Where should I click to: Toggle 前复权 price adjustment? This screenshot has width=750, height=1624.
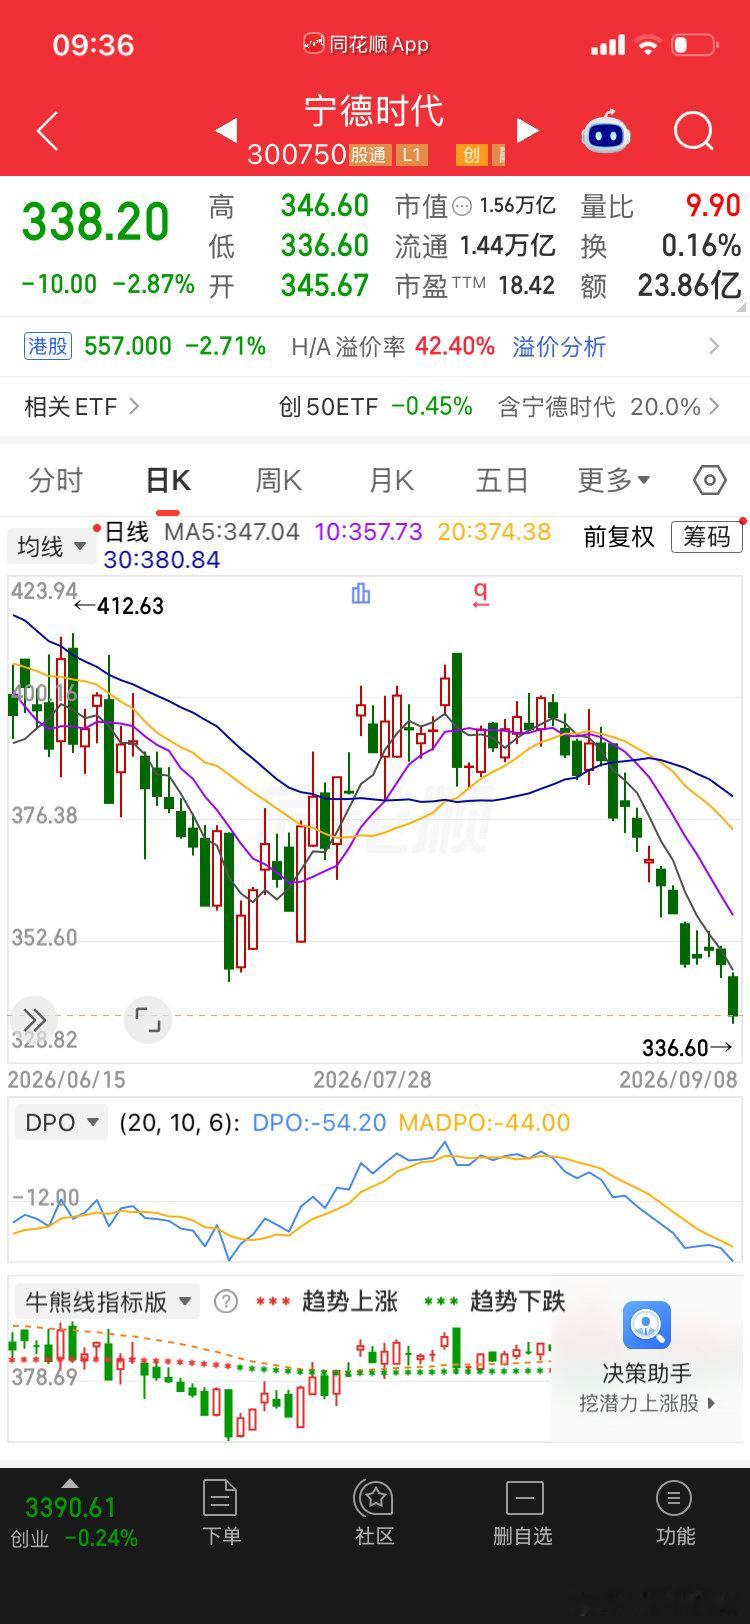click(x=619, y=537)
